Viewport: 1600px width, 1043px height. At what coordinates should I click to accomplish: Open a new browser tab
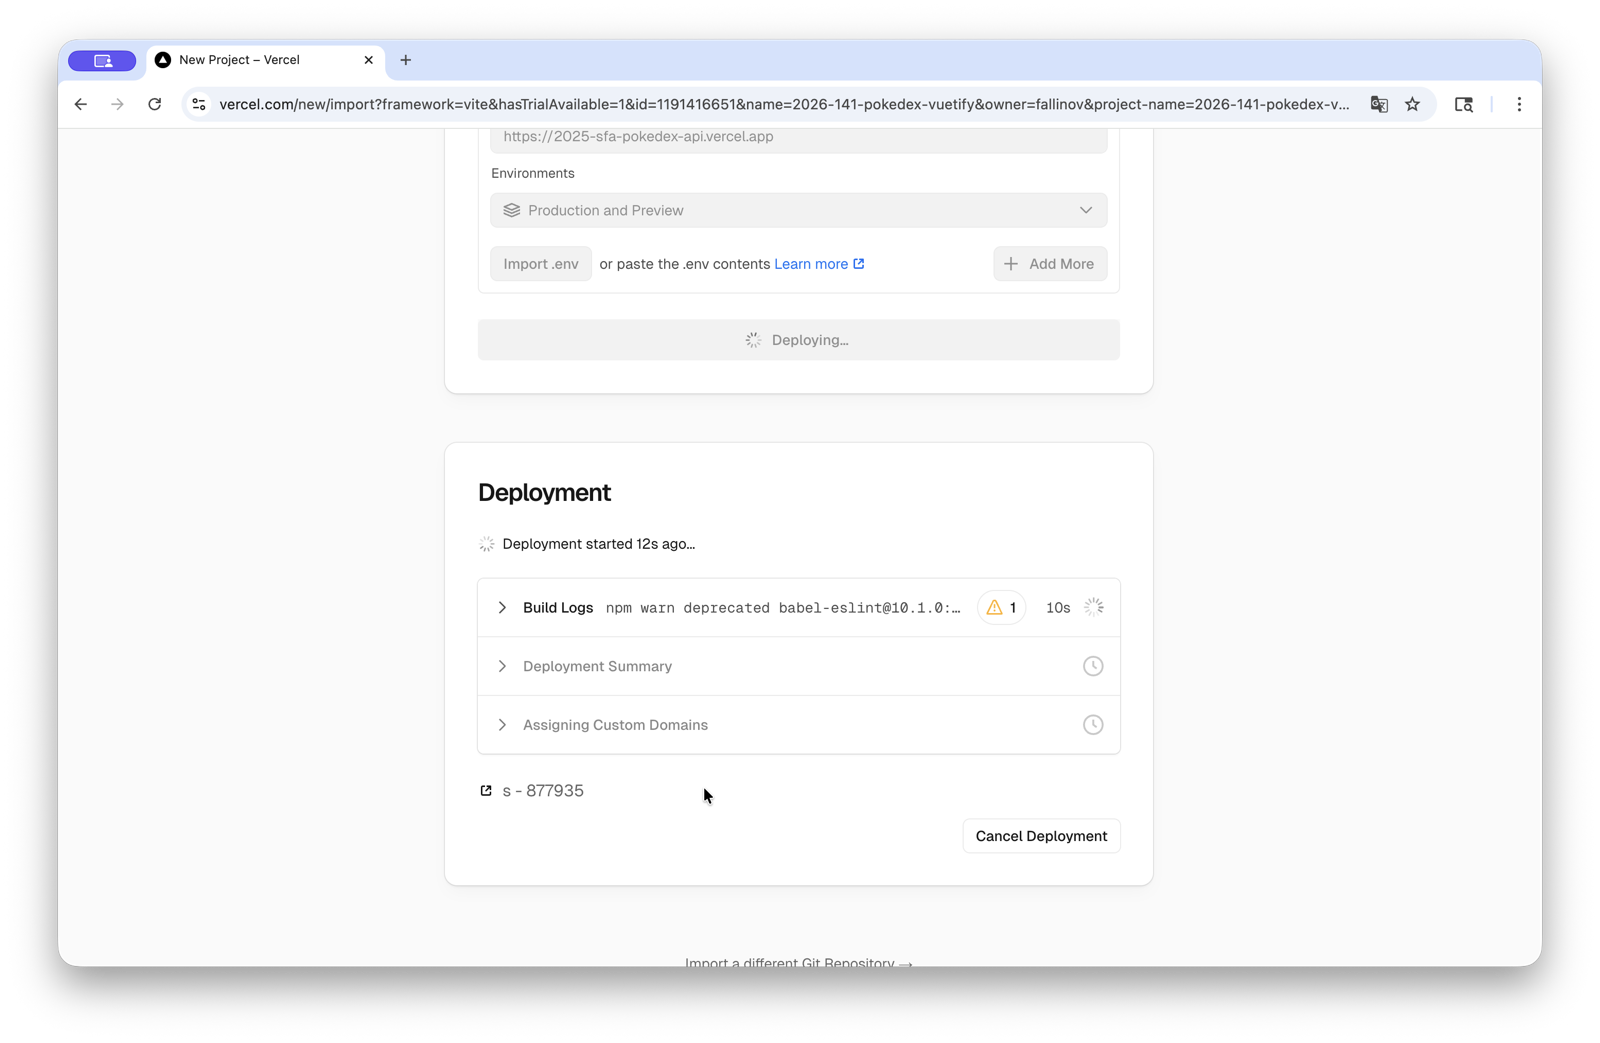click(x=406, y=60)
